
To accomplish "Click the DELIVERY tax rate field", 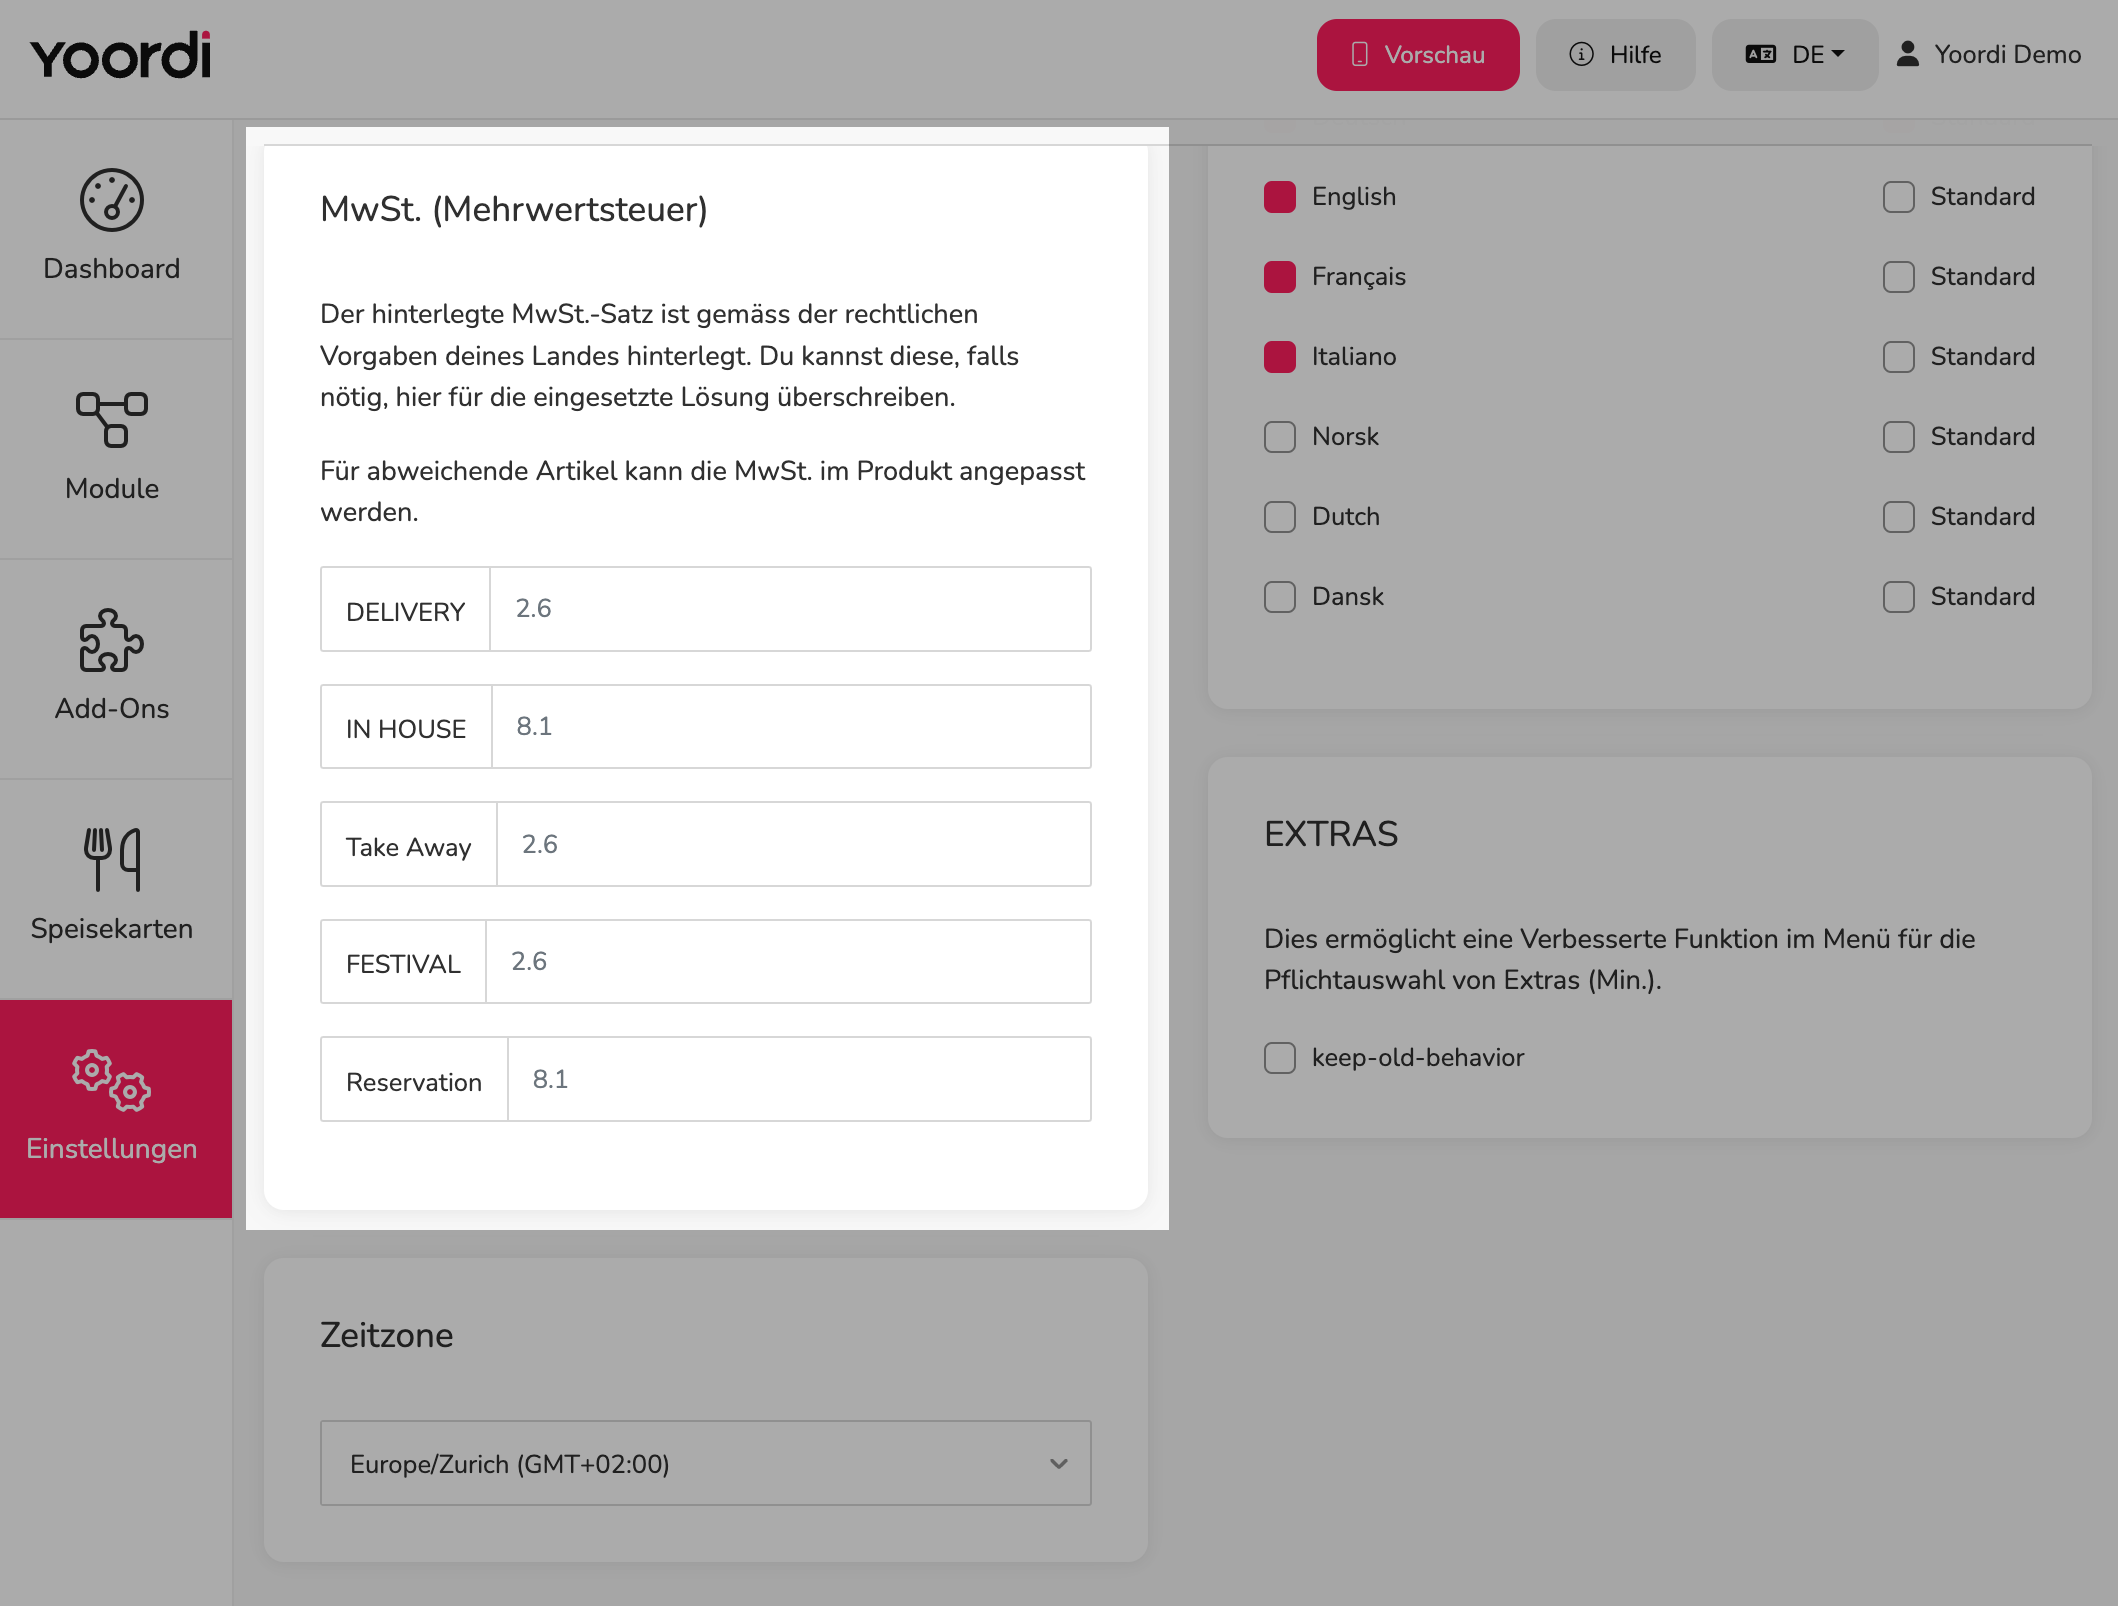I will coord(790,609).
